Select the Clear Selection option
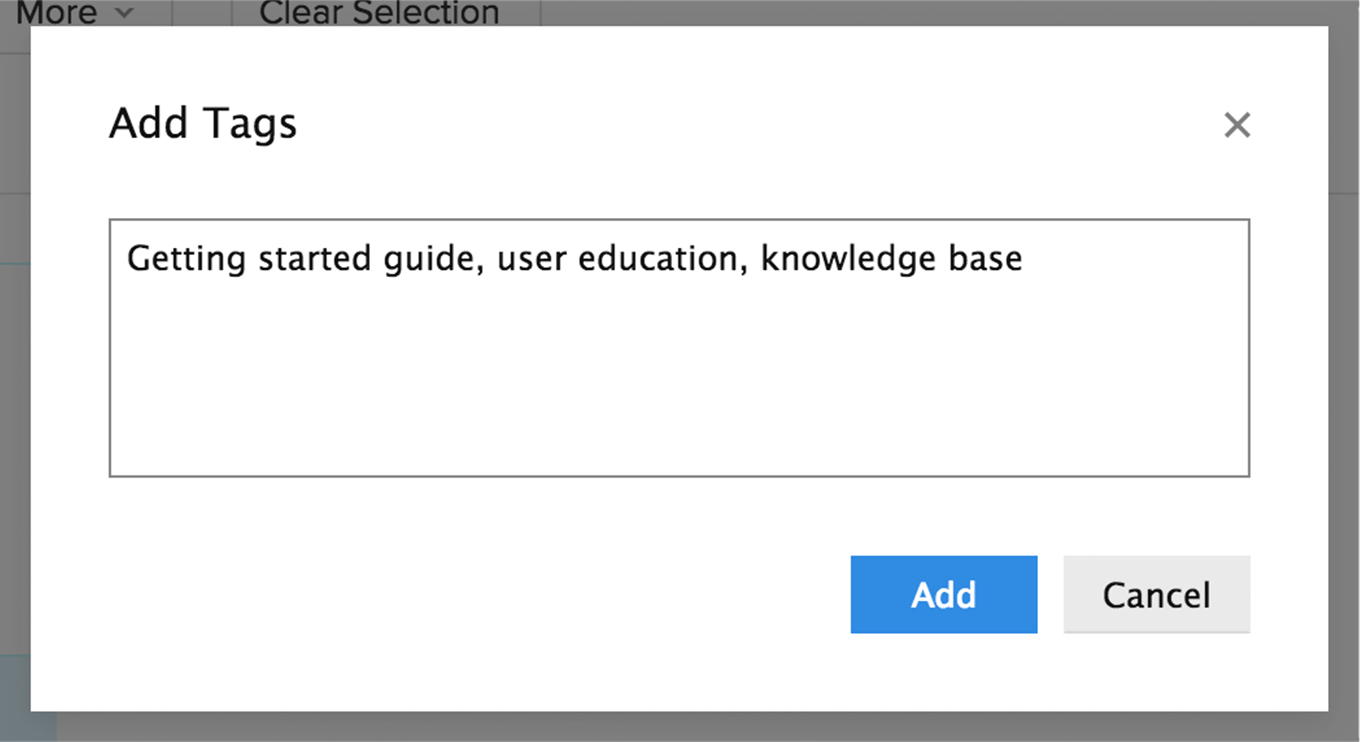Screen dimensions: 1360x742 pyautogui.click(x=379, y=13)
